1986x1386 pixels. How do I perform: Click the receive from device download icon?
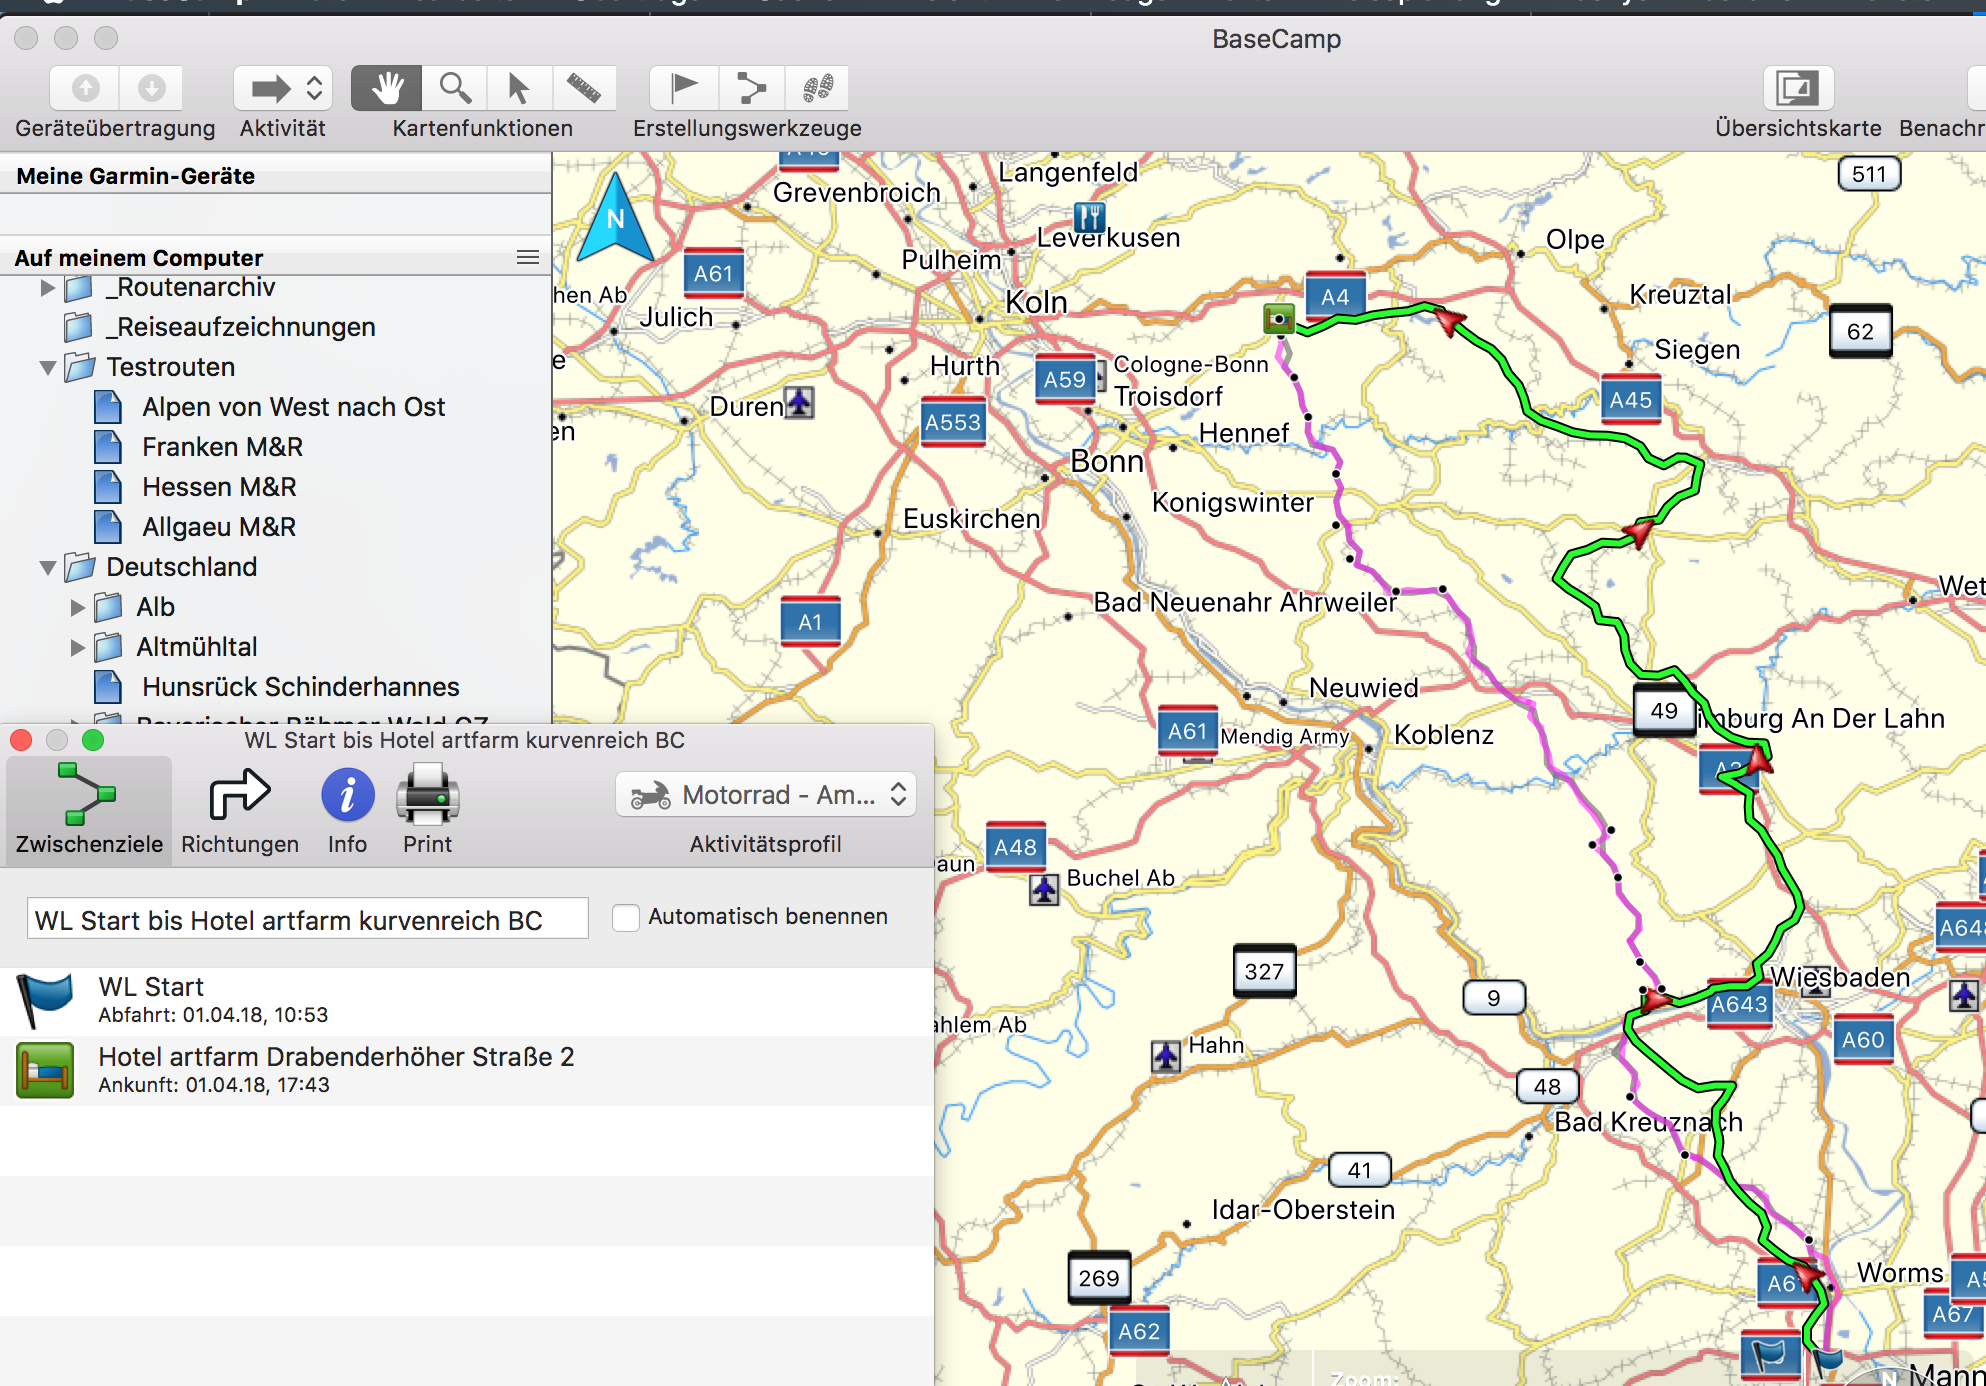click(x=151, y=88)
